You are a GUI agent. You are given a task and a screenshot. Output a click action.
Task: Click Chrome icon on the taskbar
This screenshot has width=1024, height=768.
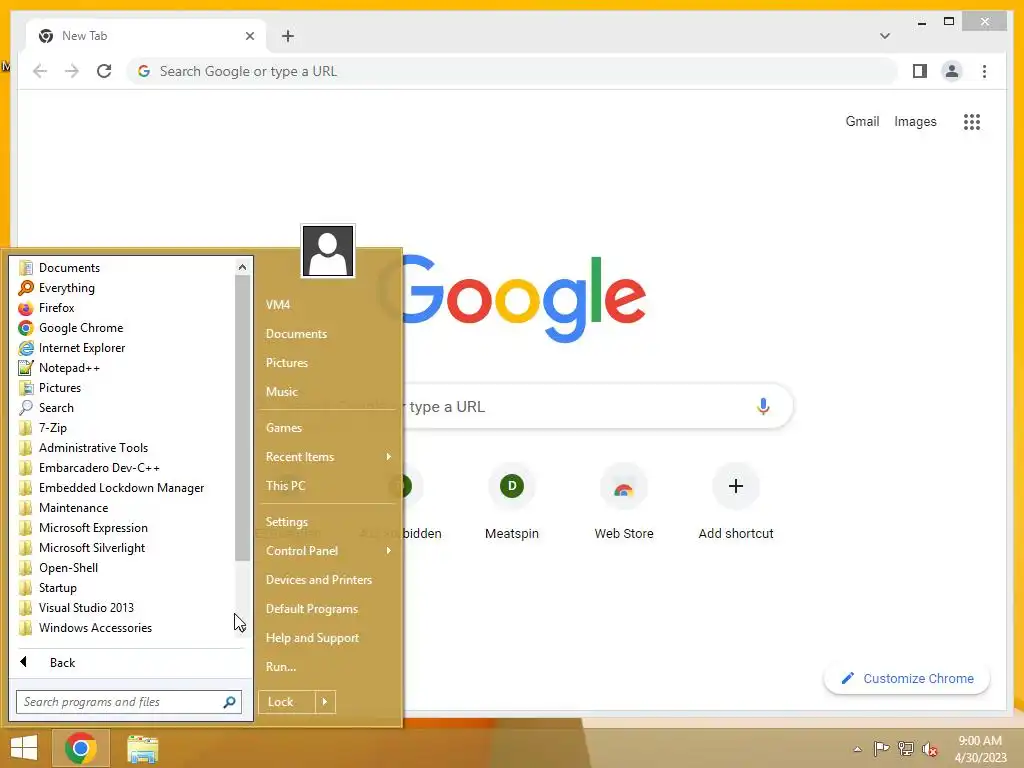click(81, 748)
